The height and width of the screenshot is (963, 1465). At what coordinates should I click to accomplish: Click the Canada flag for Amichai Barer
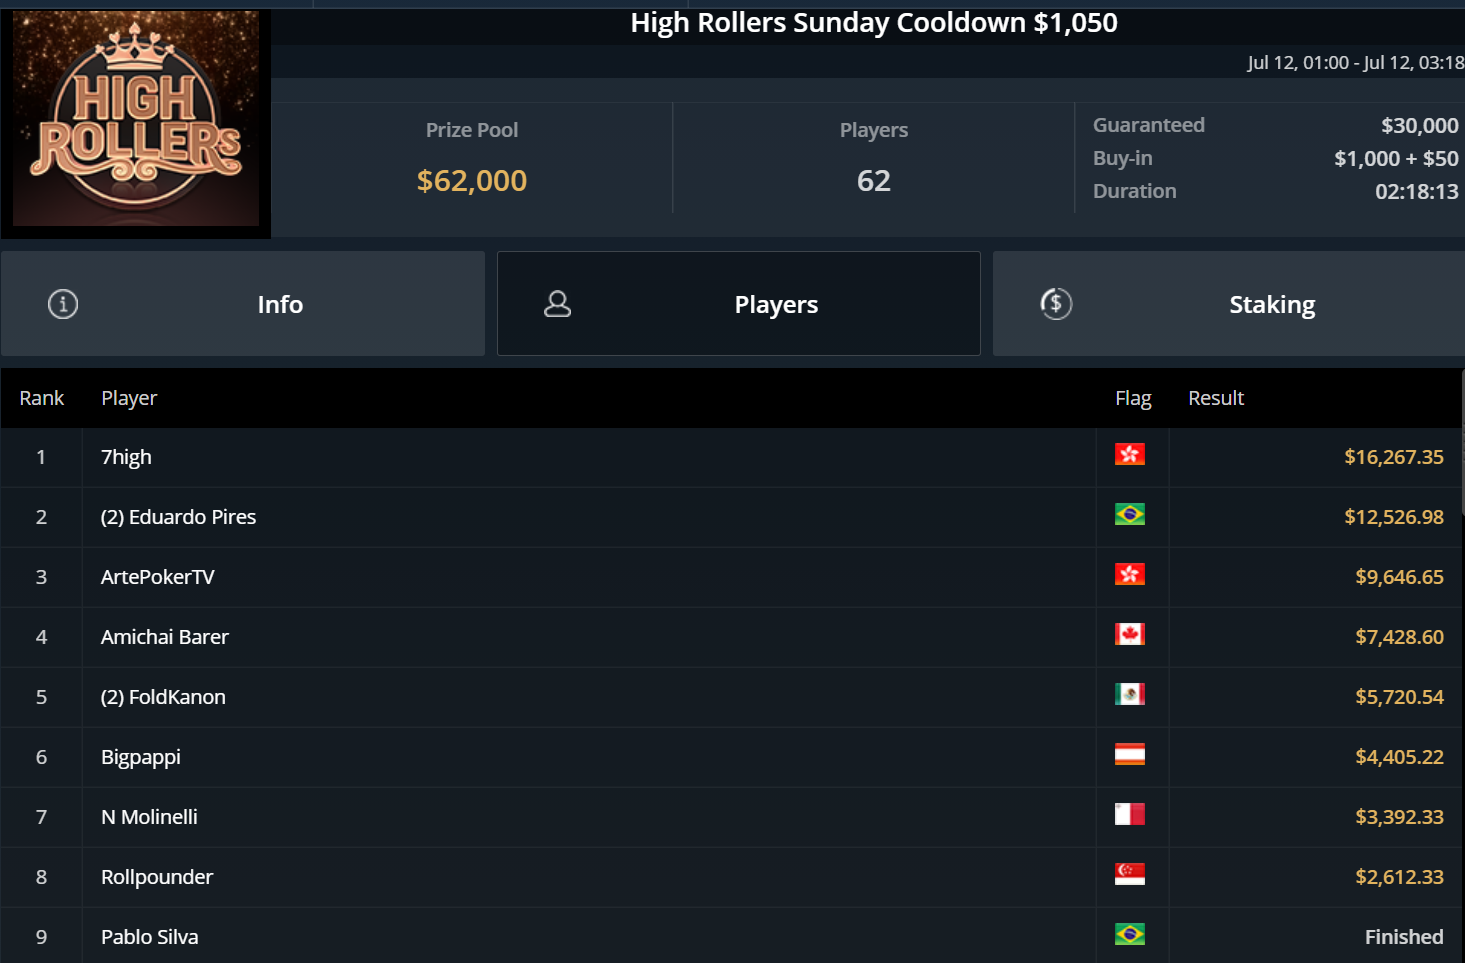point(1129,635)
